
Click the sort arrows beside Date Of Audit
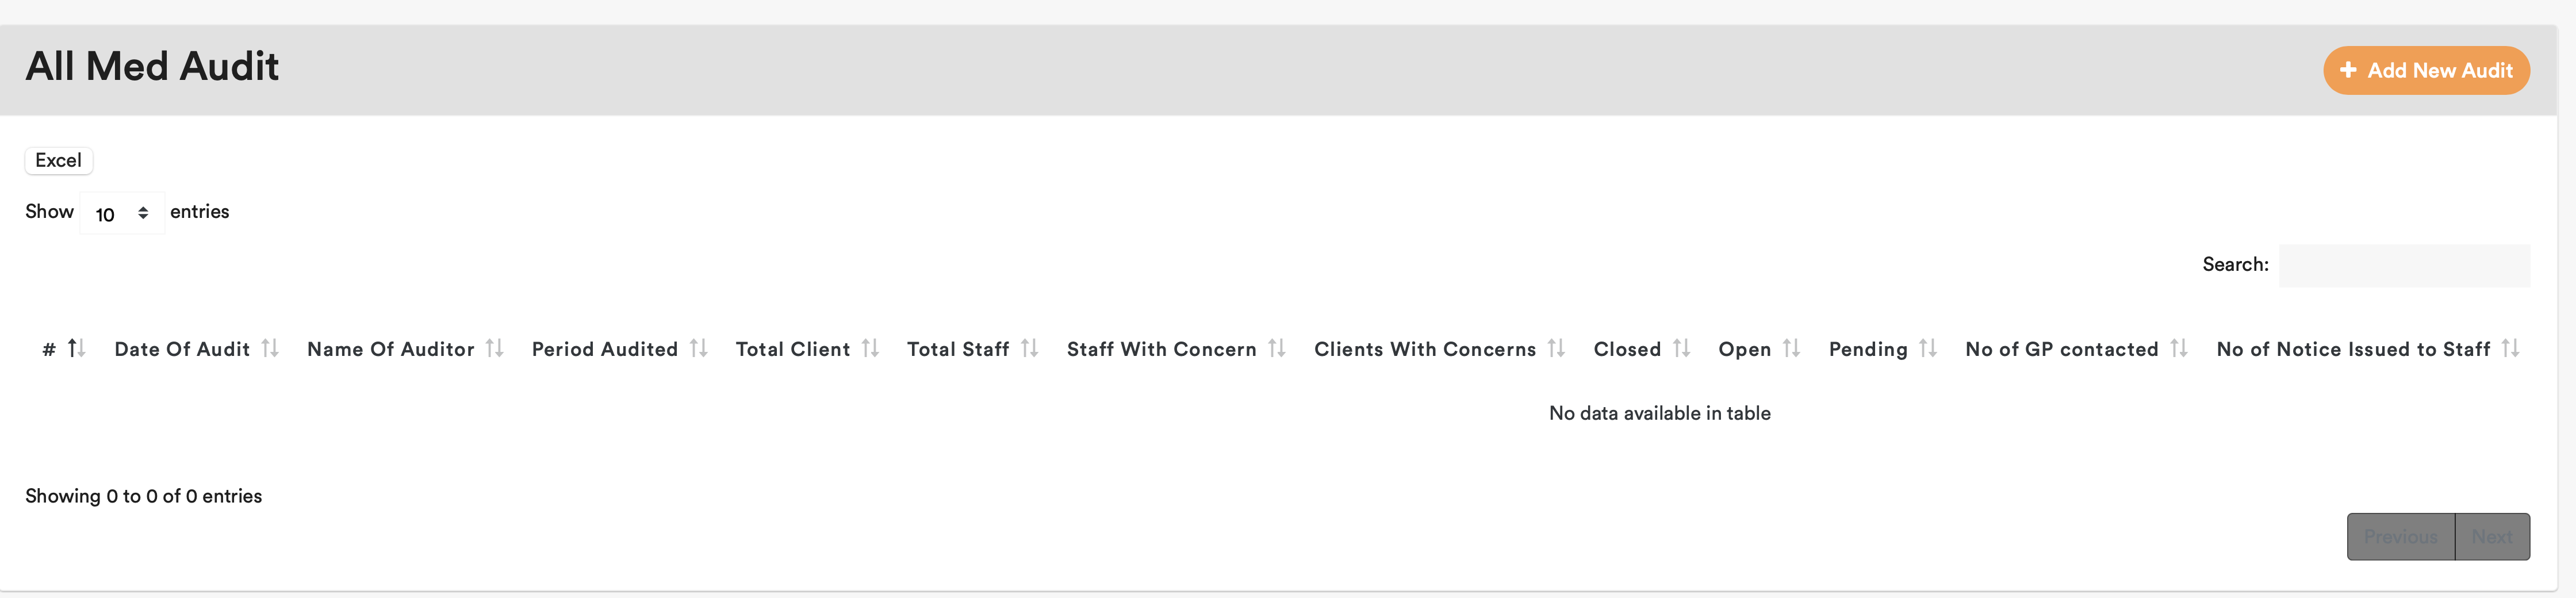tap(270, 348)
